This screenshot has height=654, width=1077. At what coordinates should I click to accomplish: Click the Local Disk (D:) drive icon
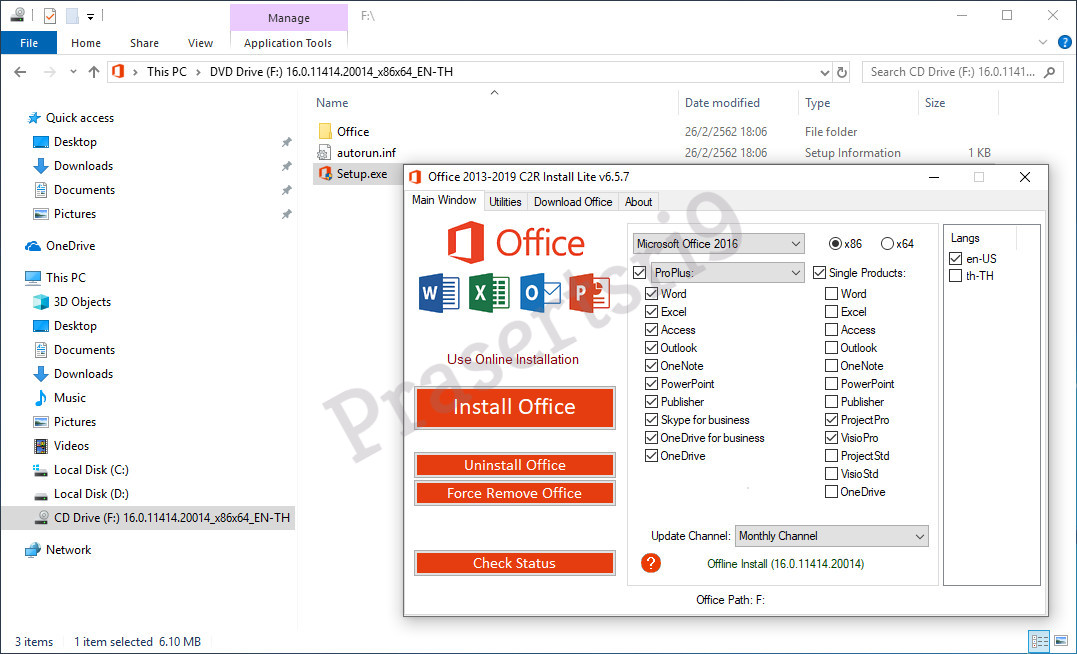tap(41, 495)
